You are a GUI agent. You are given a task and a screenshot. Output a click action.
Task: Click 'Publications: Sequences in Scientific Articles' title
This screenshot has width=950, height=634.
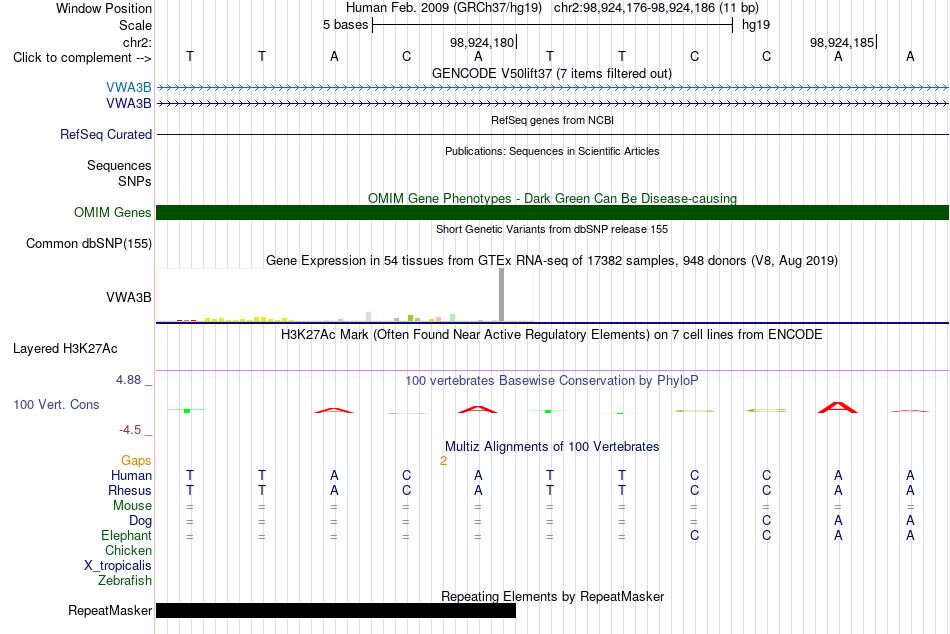[552, 151]
